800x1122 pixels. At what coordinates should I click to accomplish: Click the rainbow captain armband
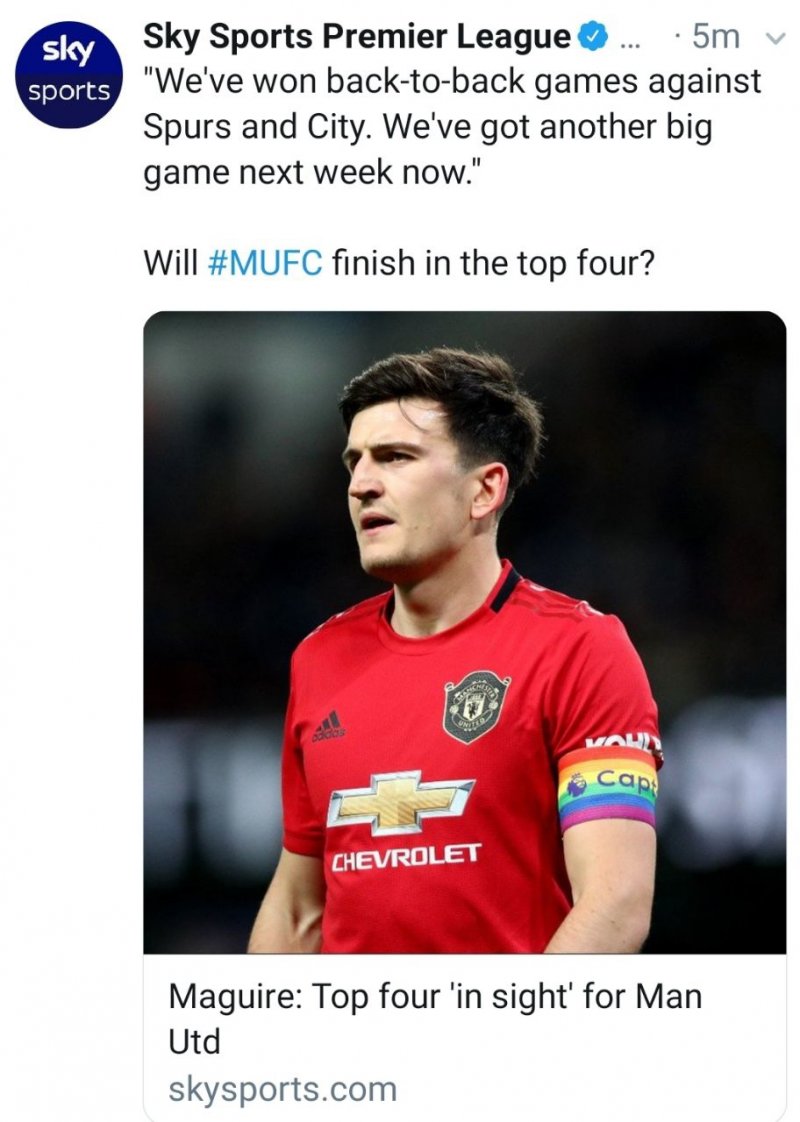[x=607, y=787]
